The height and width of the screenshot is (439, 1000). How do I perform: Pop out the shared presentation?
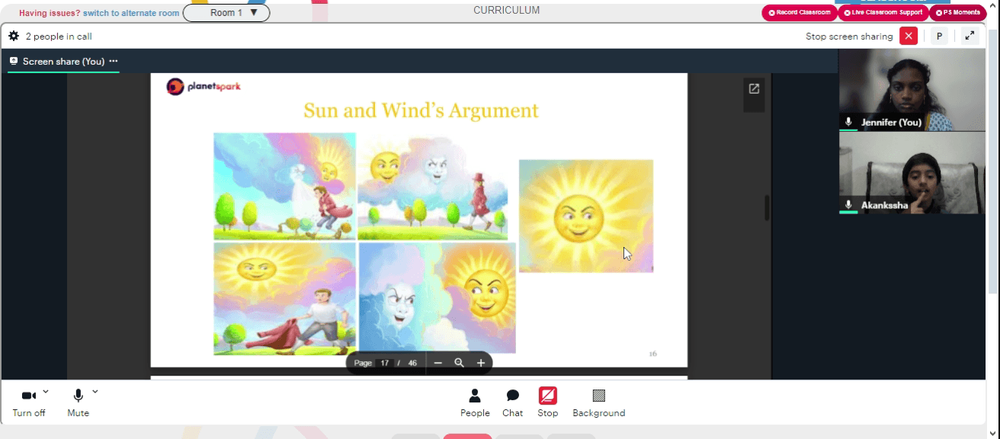click(x=754, y=89)
